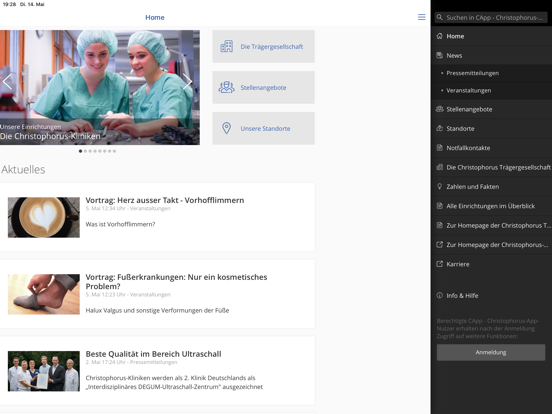Click the Trägergesellschaft building icon in sidebar

coord(439,167)
